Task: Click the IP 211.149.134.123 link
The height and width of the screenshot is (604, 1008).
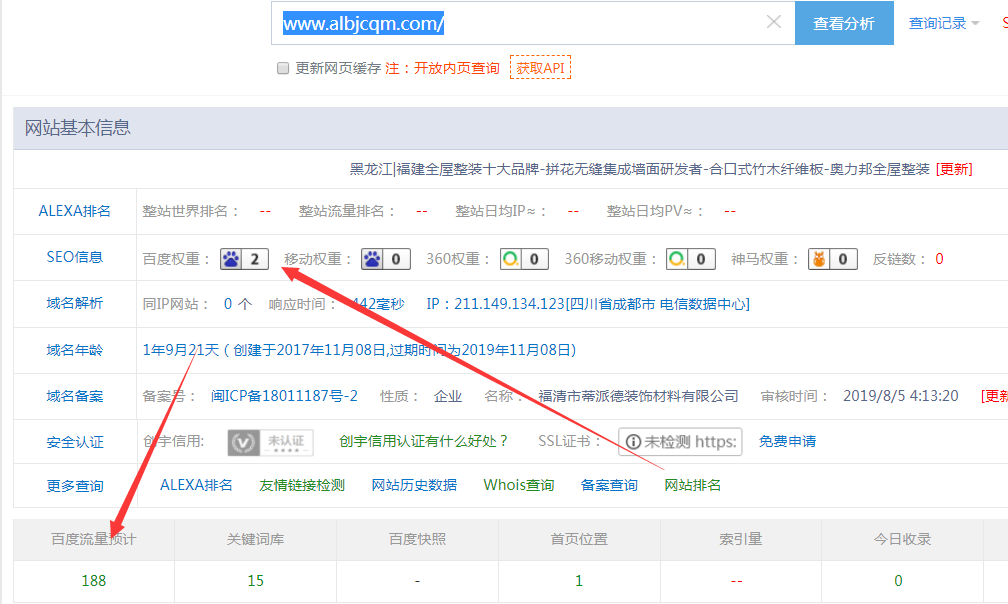Action: click(x=588, y=304)
